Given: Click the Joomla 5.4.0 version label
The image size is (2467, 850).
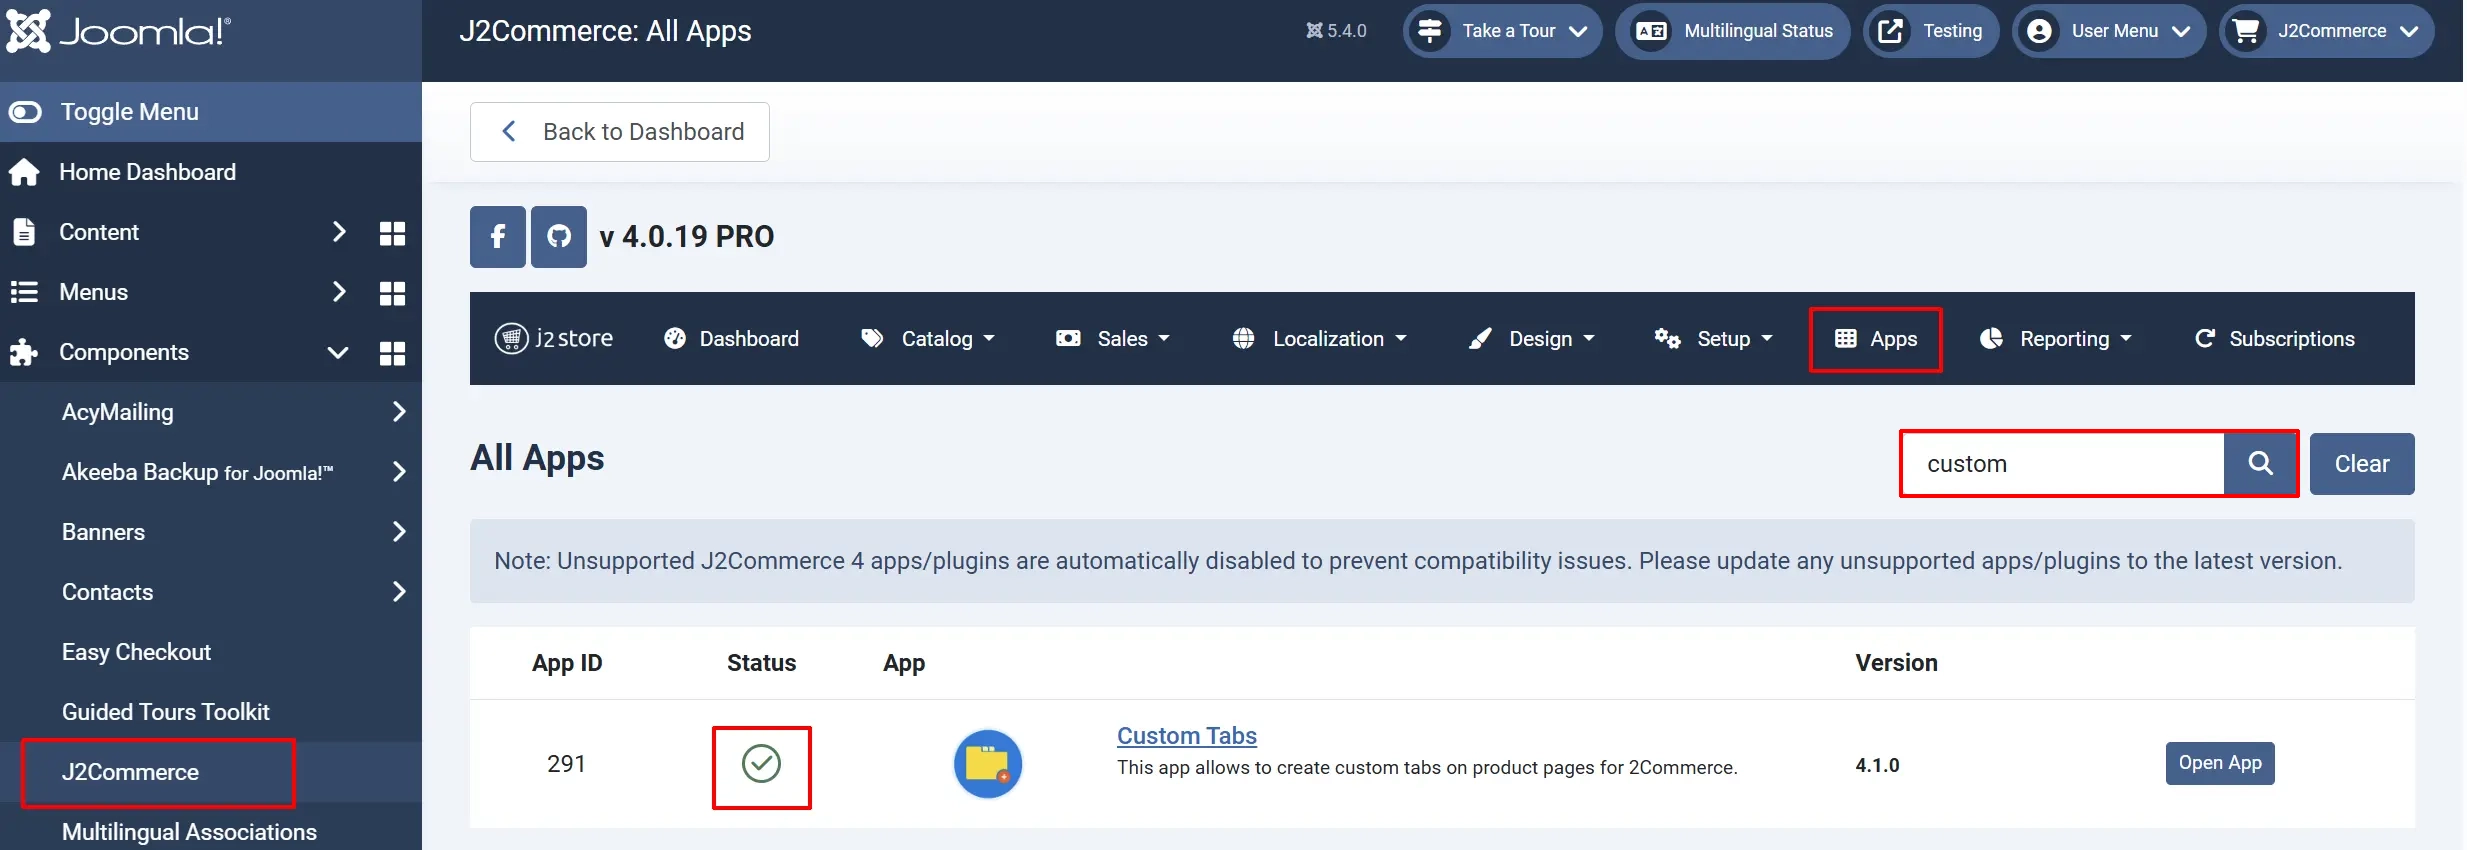Looking at the screenshot, I should click(1336, 31).
